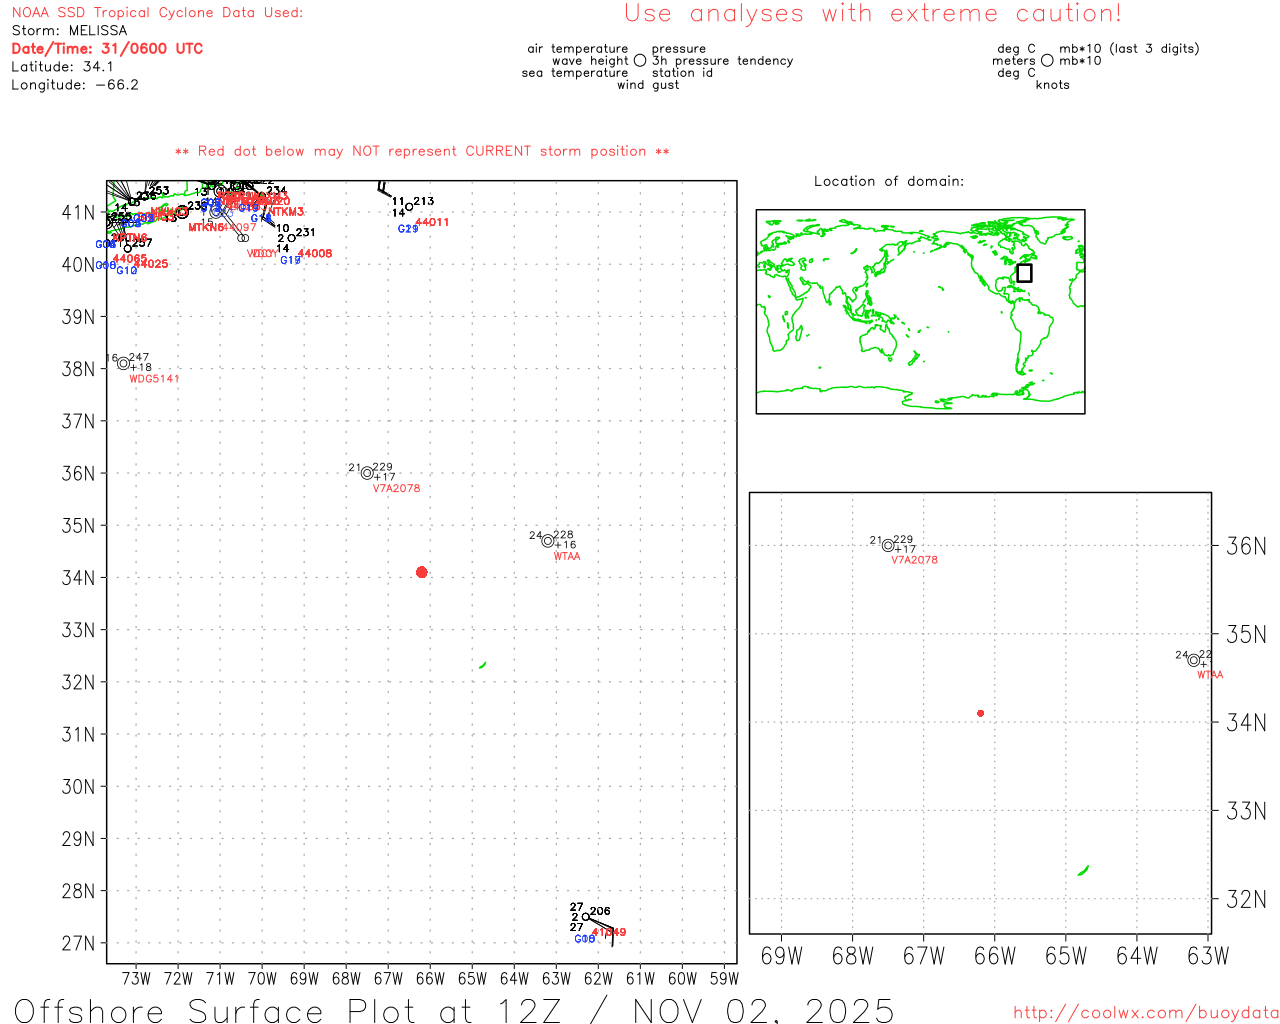Click the red NTKM3 station label
The height and width of the screenshot is (1024, 1280).
click(286, 212)
